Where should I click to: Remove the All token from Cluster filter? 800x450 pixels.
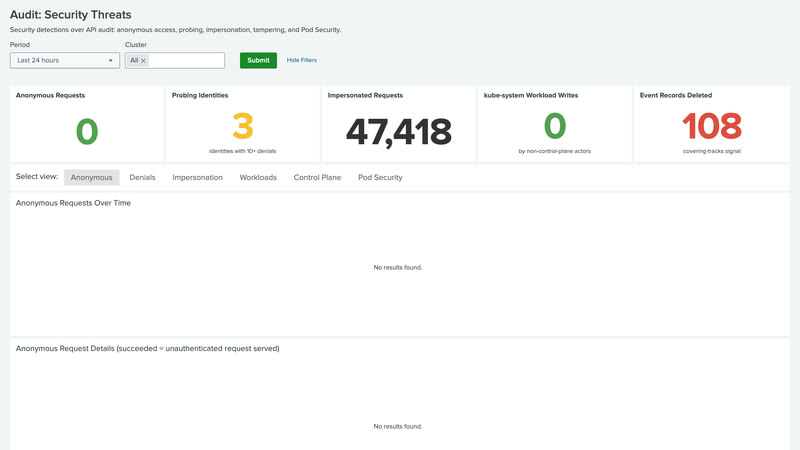[x=143, y=61]
